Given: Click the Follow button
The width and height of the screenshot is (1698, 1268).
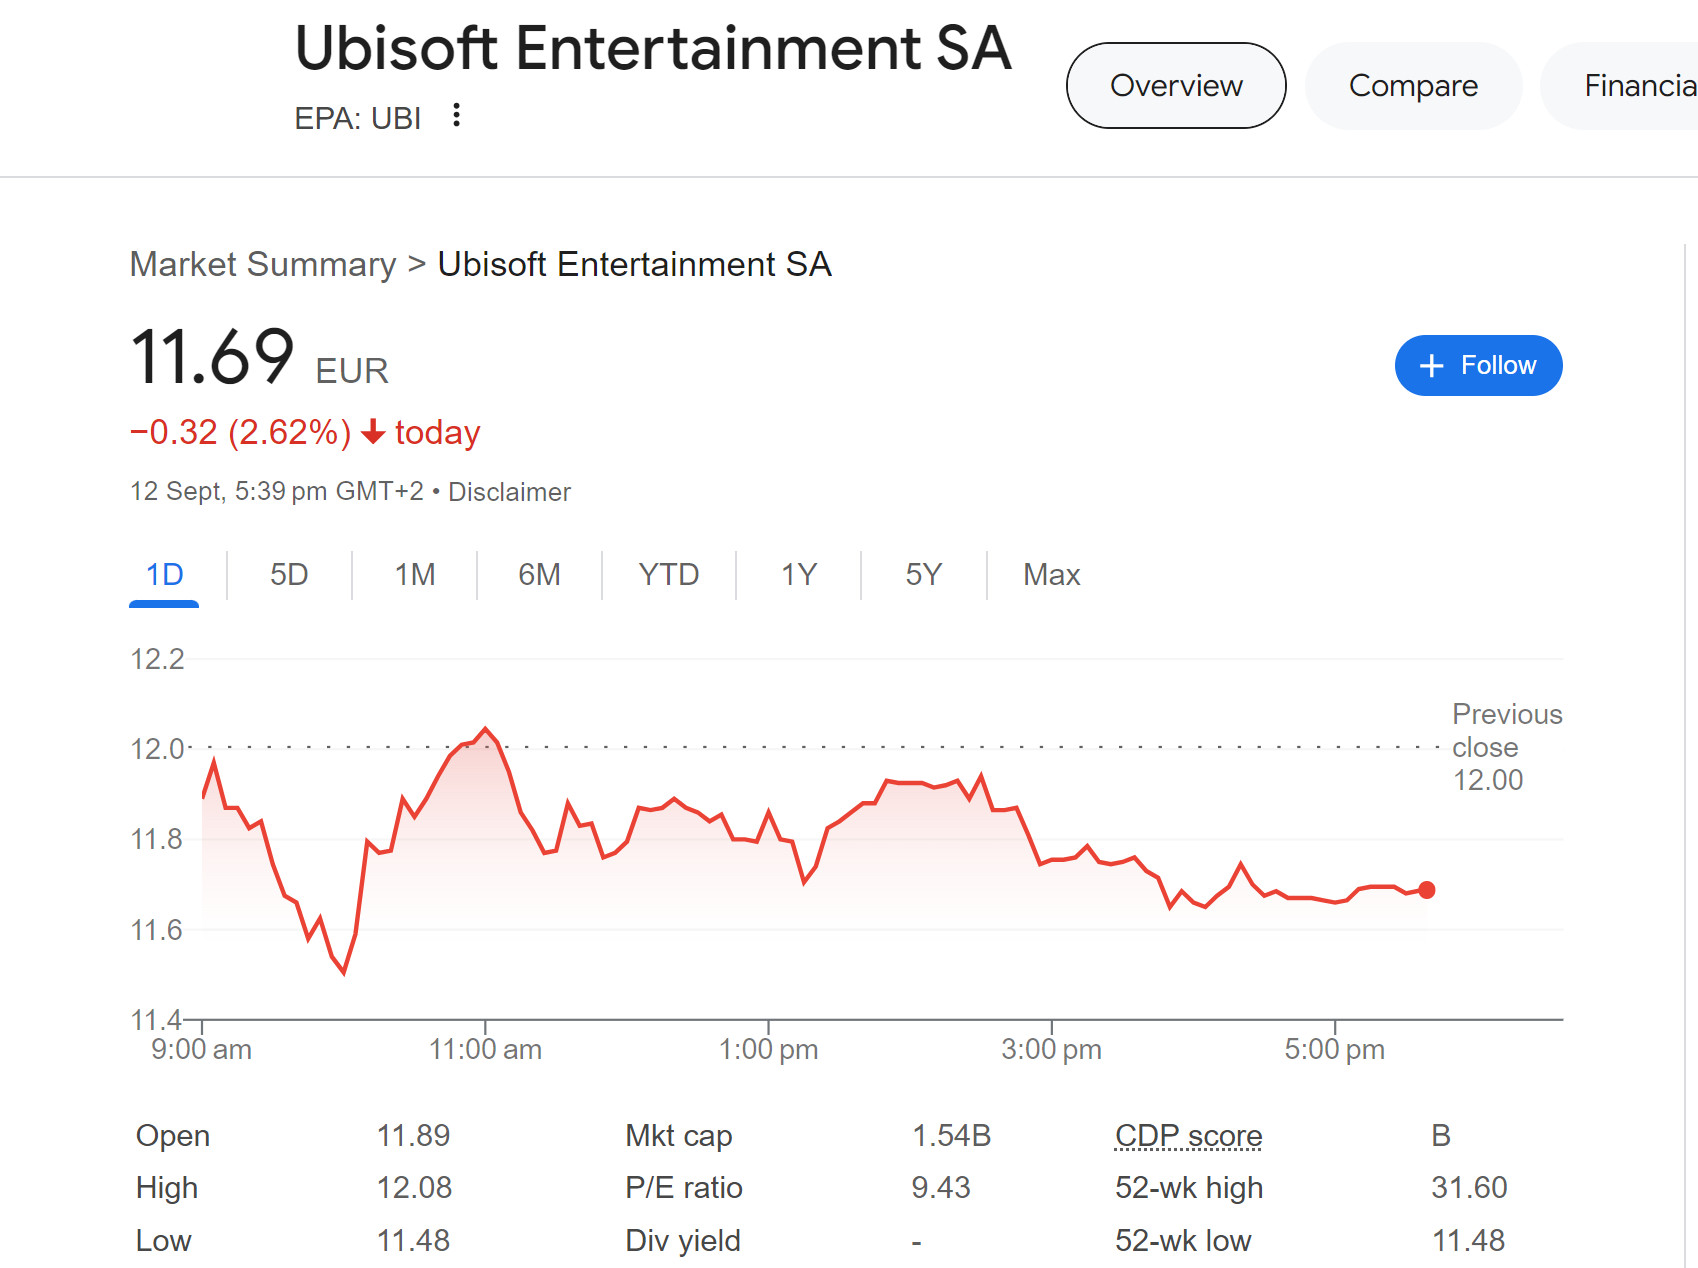Looking at the screenshot, I should click(x=1477, y=366).
